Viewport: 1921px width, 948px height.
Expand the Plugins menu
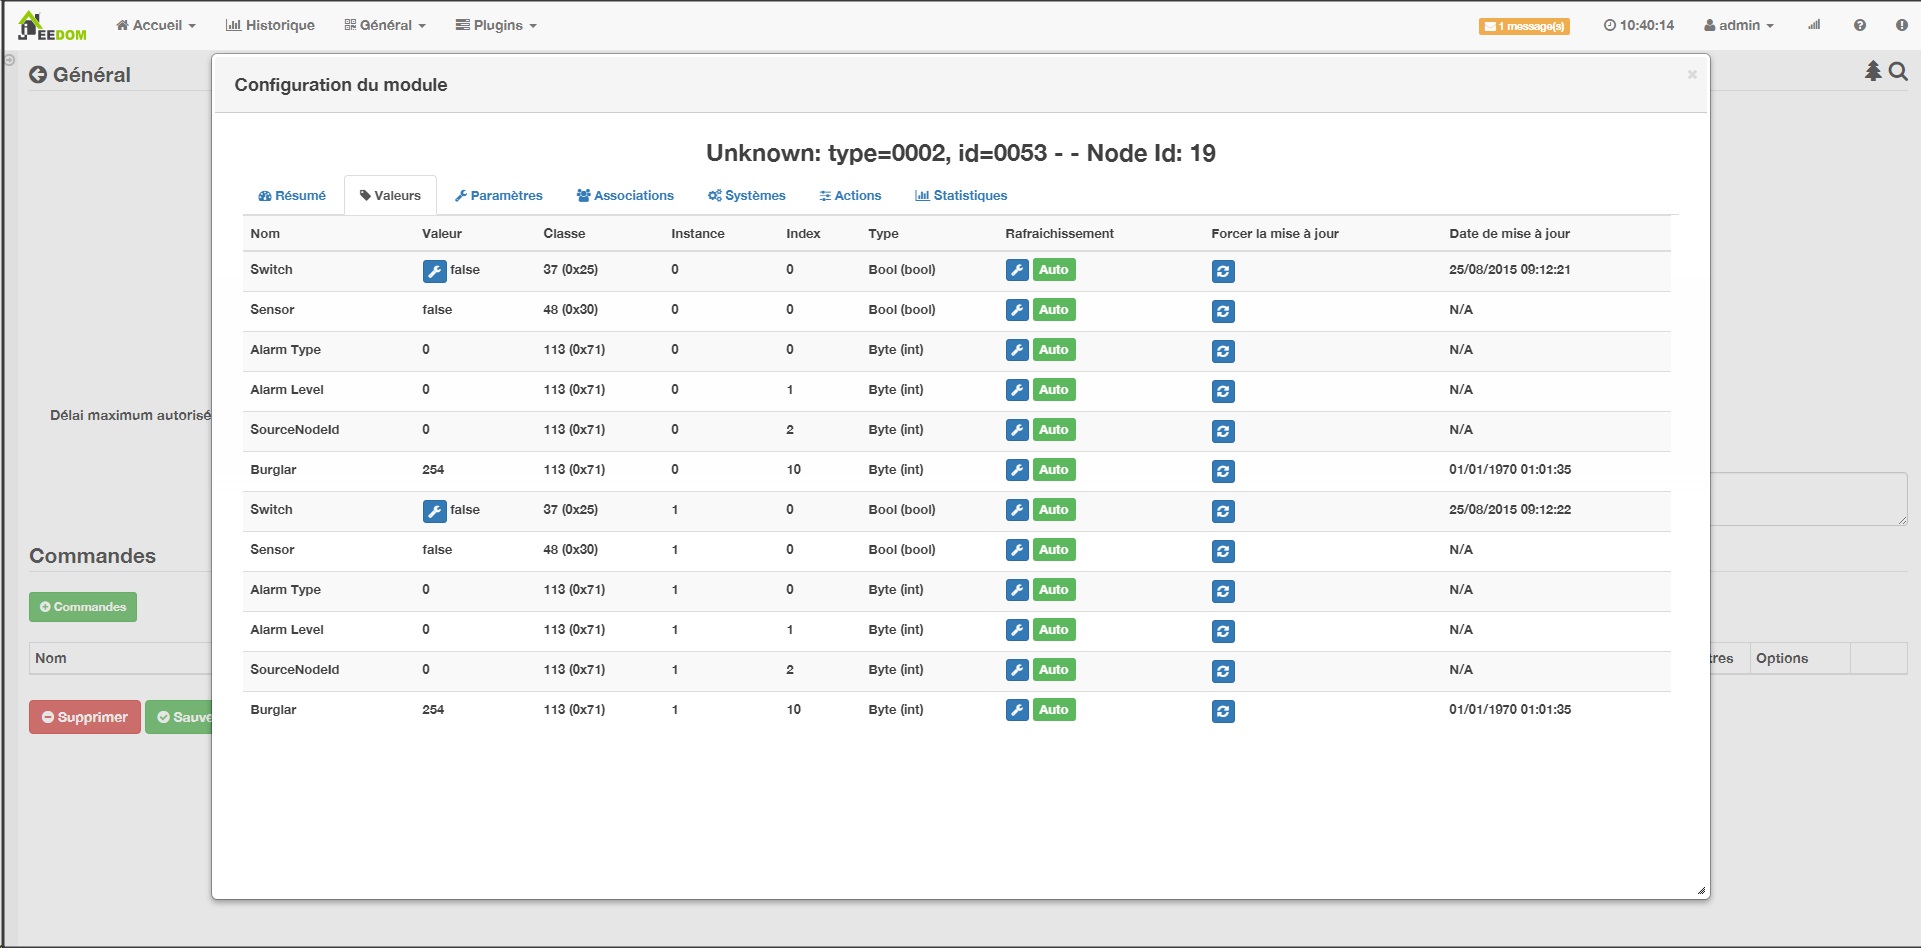point(496,25)
